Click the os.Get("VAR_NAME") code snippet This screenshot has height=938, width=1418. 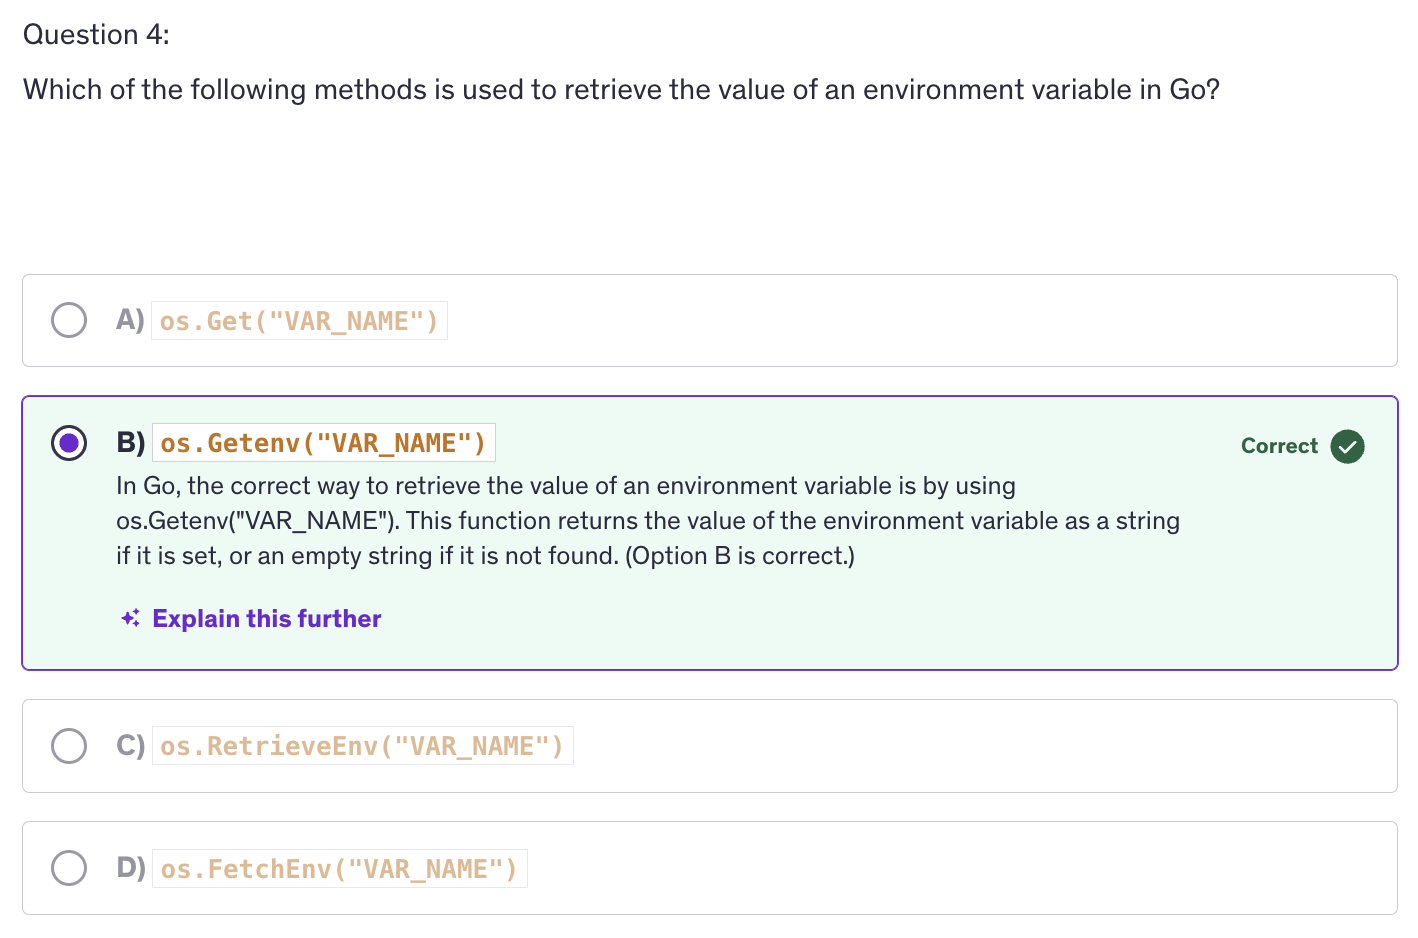click(x=299, y=321)
